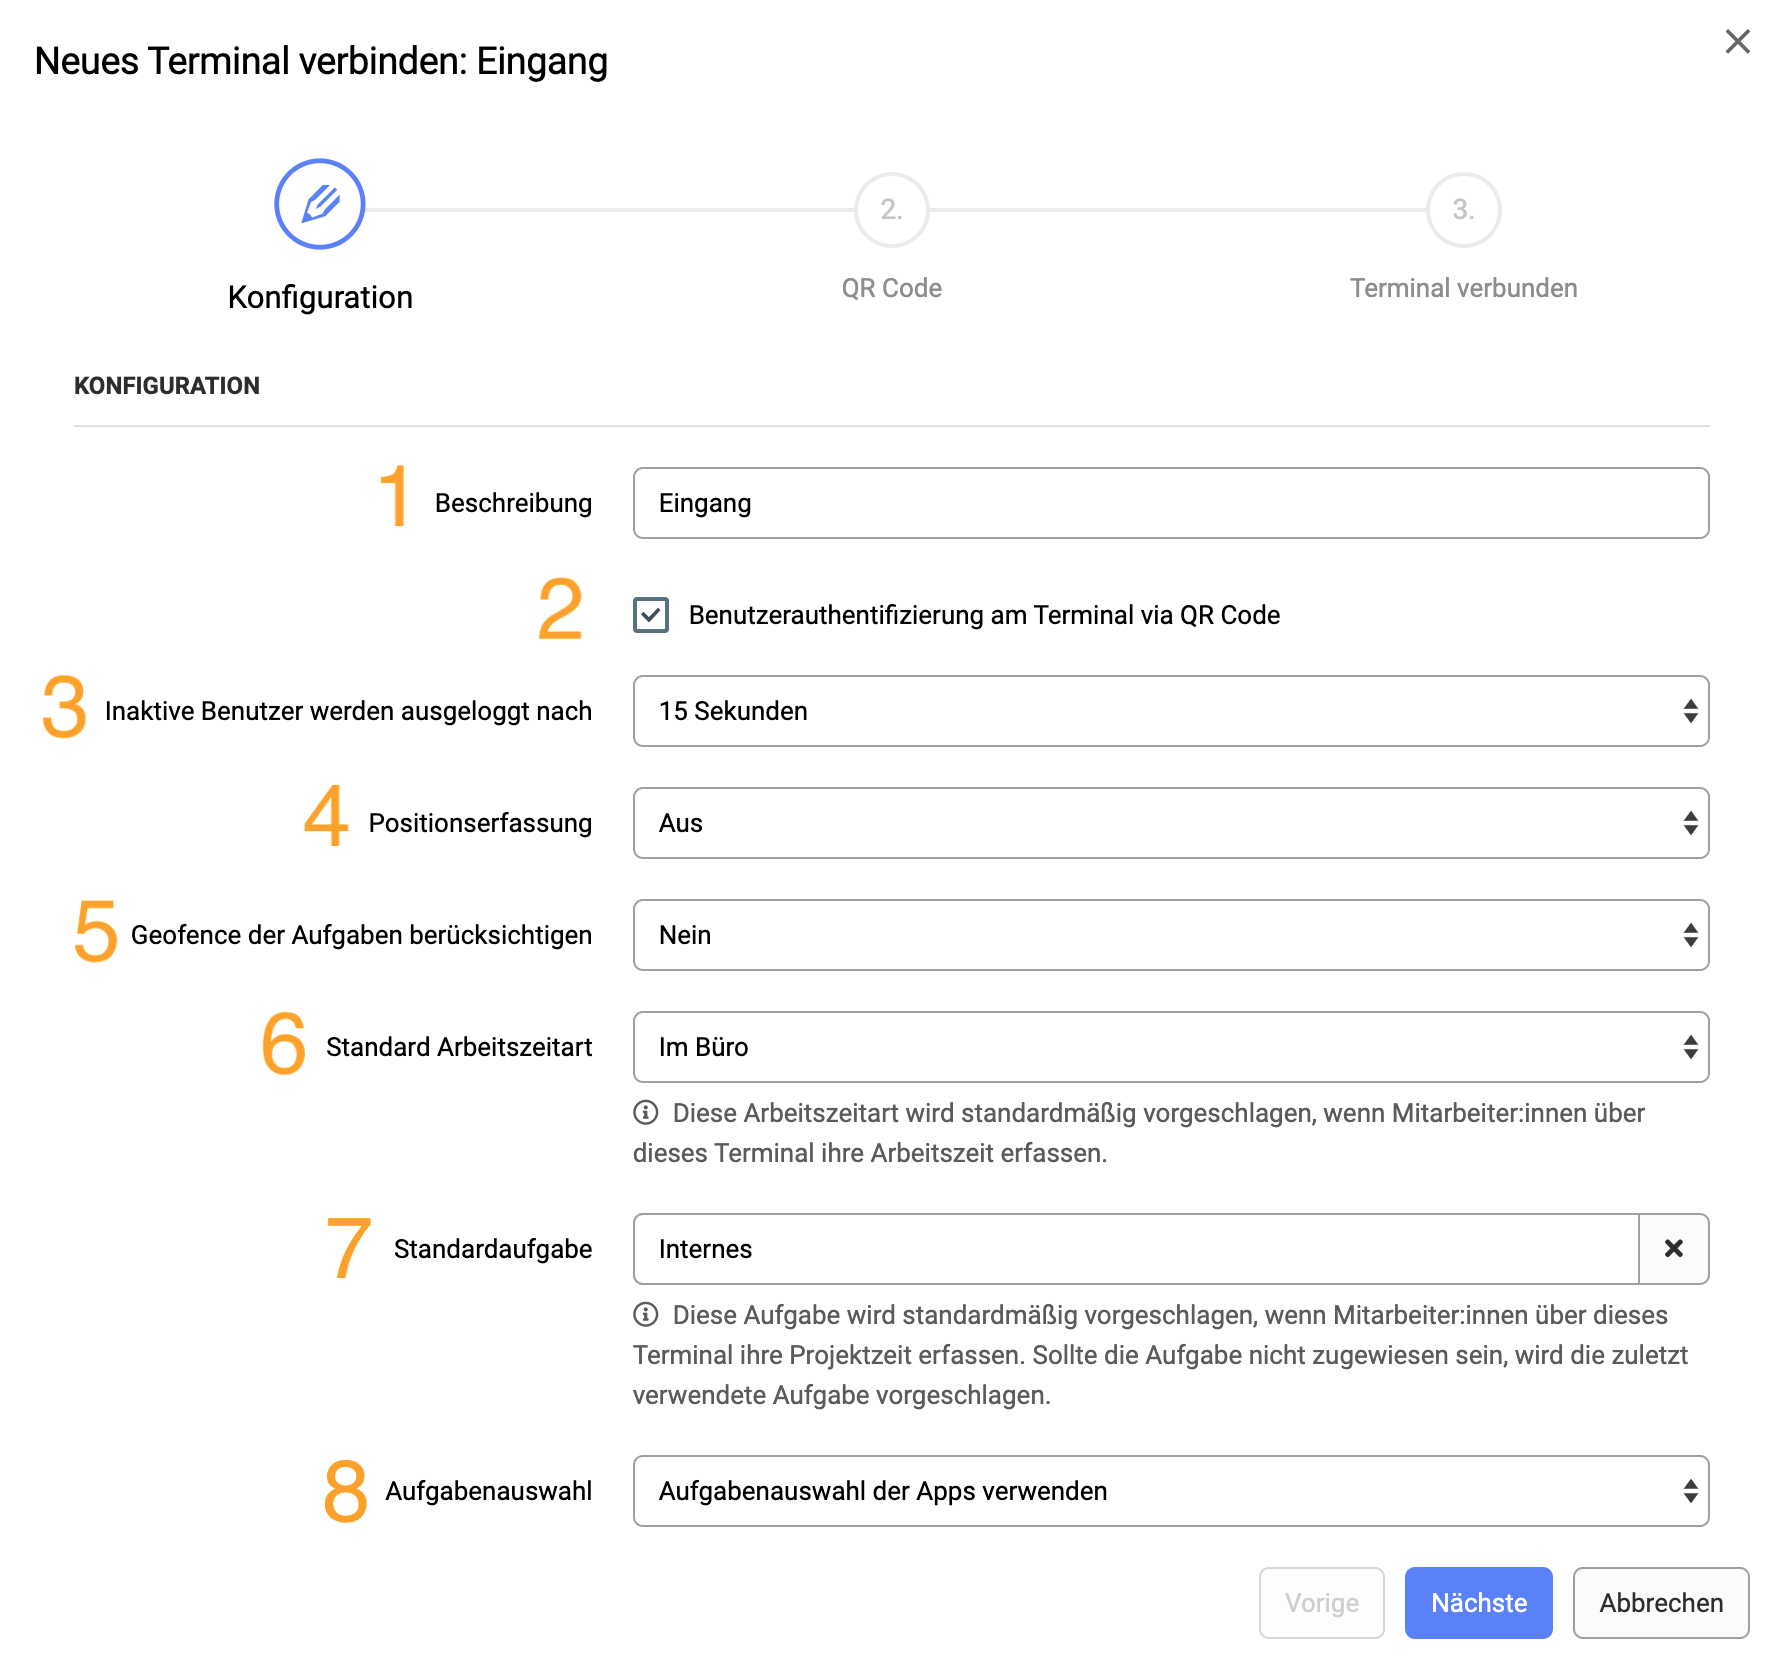Screen dimensions: 1782x1674
Task: Click the KONFIGURATION section heading
Action: [167, 386]
